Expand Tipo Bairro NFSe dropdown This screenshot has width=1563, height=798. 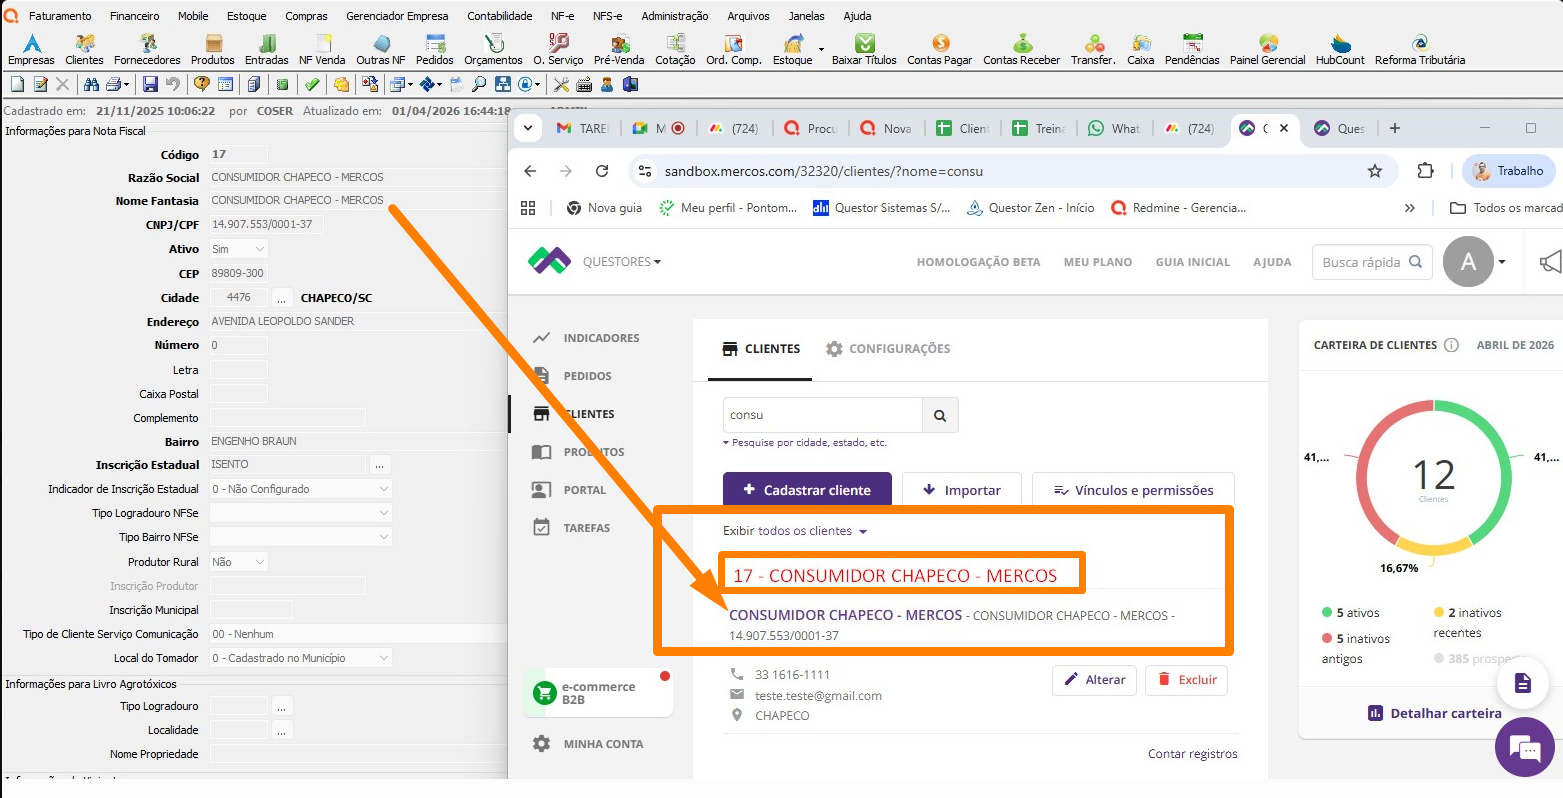click(x=301, y=537)
